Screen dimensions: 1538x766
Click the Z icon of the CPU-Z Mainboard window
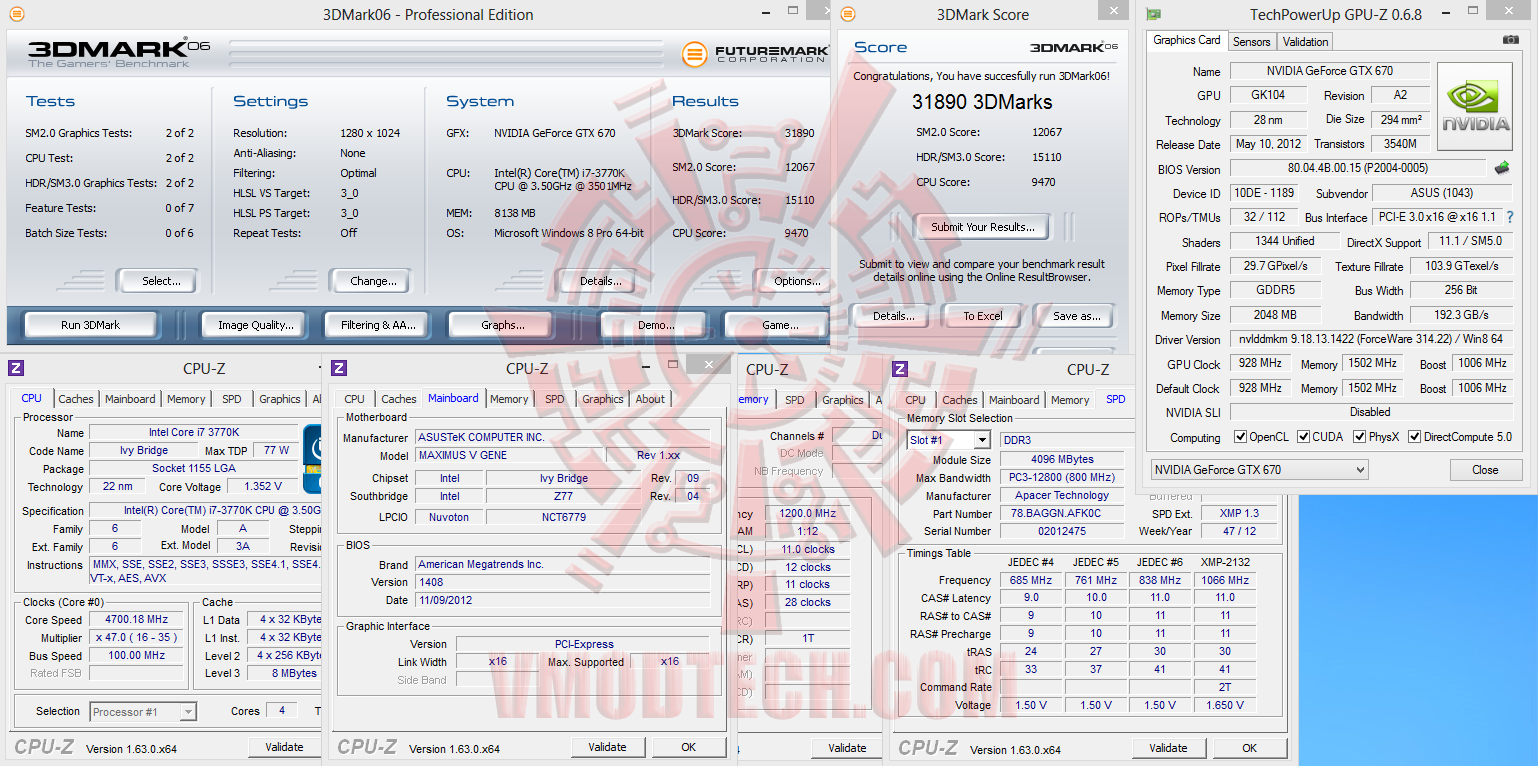pyautogui.click(x=339, y=368)
